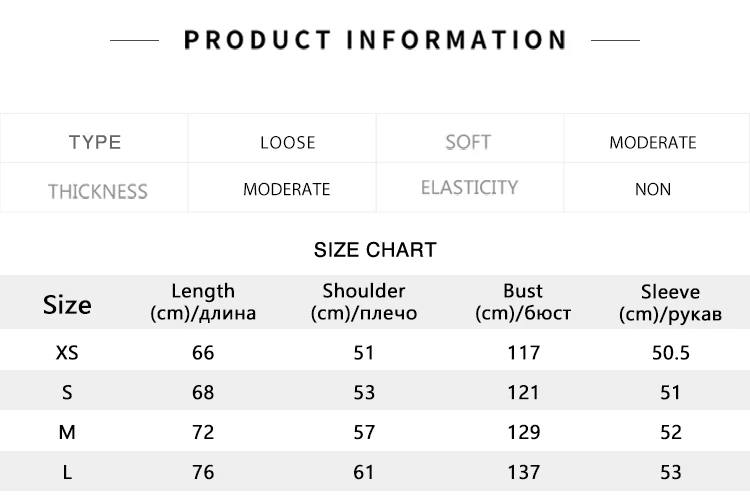Click the THICKNESS label cell
750x503 pixels.
tap(94, 187)
